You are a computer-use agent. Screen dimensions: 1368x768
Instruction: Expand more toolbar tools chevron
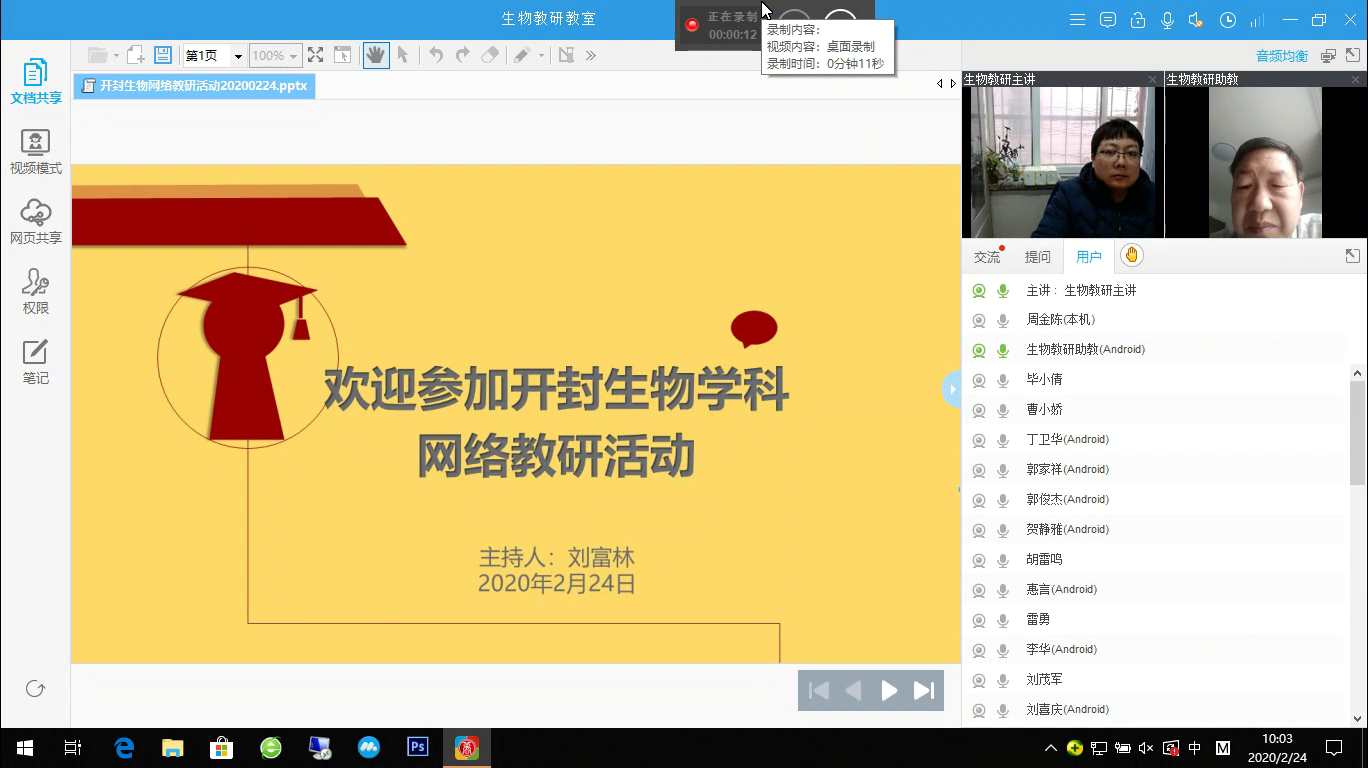(x=591, y=56)
